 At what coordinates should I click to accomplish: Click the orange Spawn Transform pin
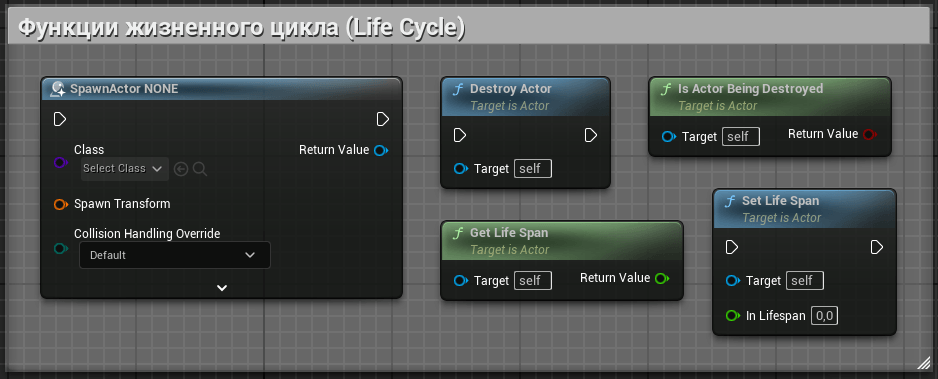61,204
